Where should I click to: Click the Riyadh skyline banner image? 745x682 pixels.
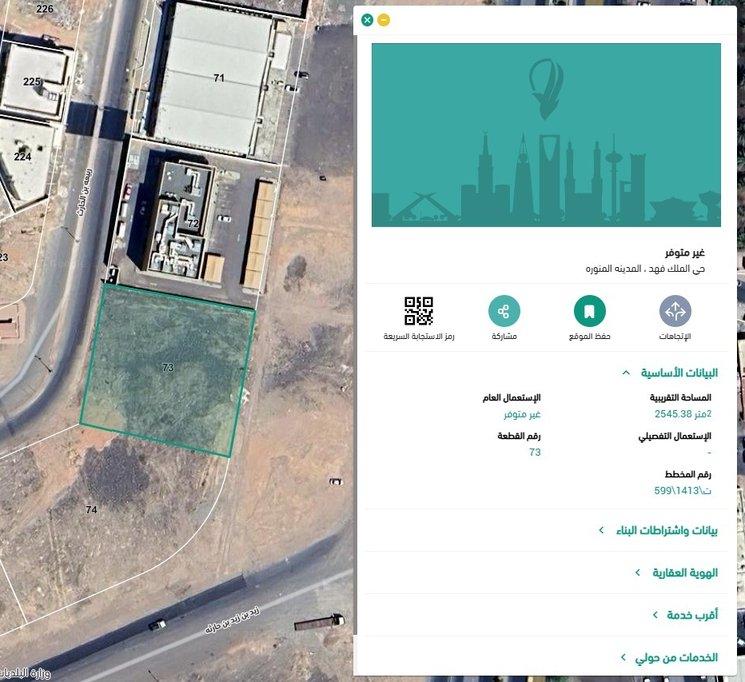tap(546, 135)
